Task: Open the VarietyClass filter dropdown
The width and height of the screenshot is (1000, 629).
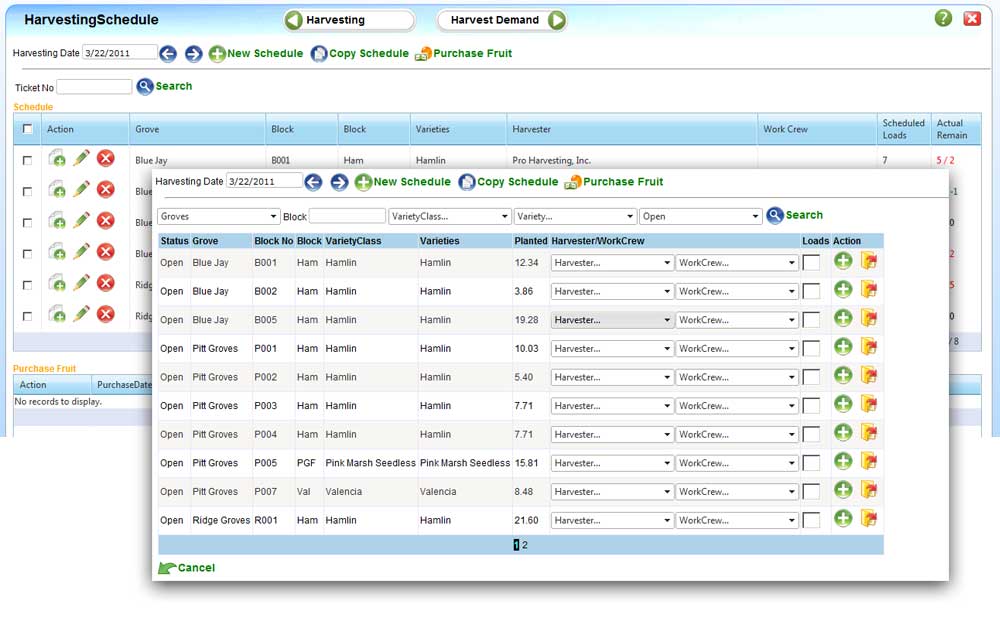Action: (x=450, y=217)
